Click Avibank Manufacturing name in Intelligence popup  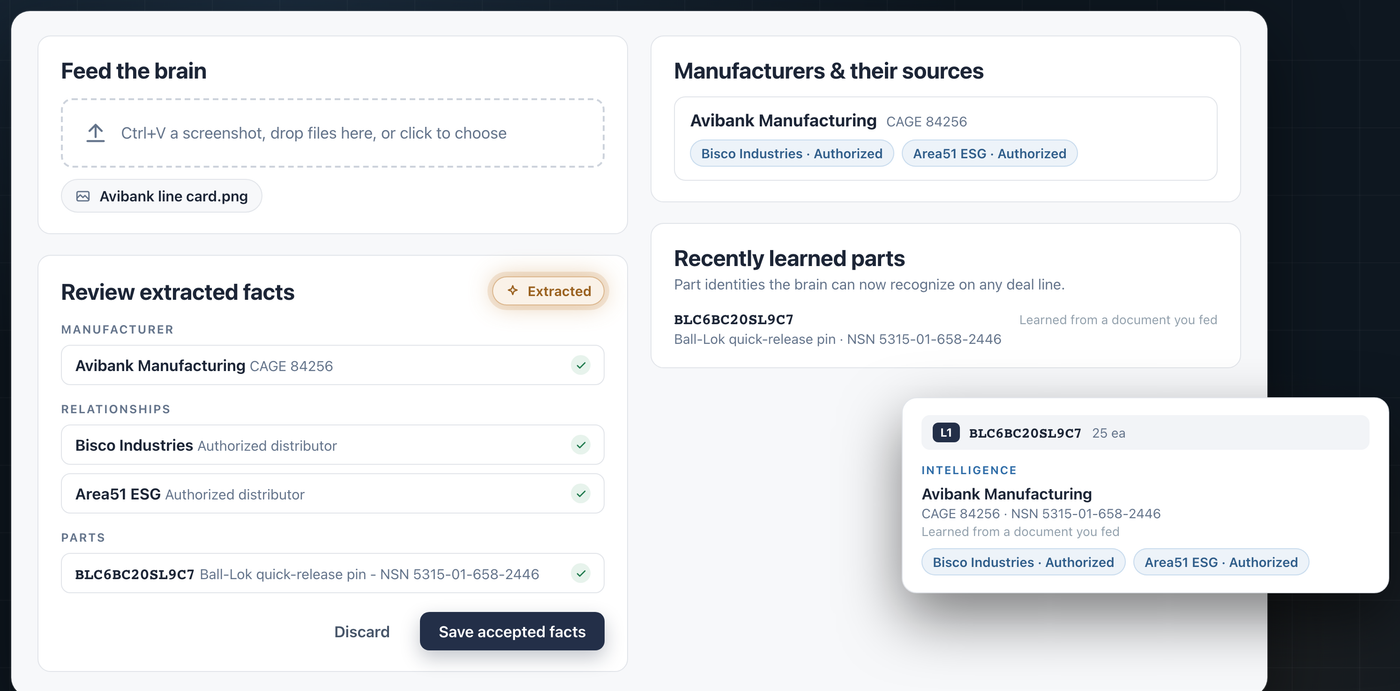pos(1007,494)
